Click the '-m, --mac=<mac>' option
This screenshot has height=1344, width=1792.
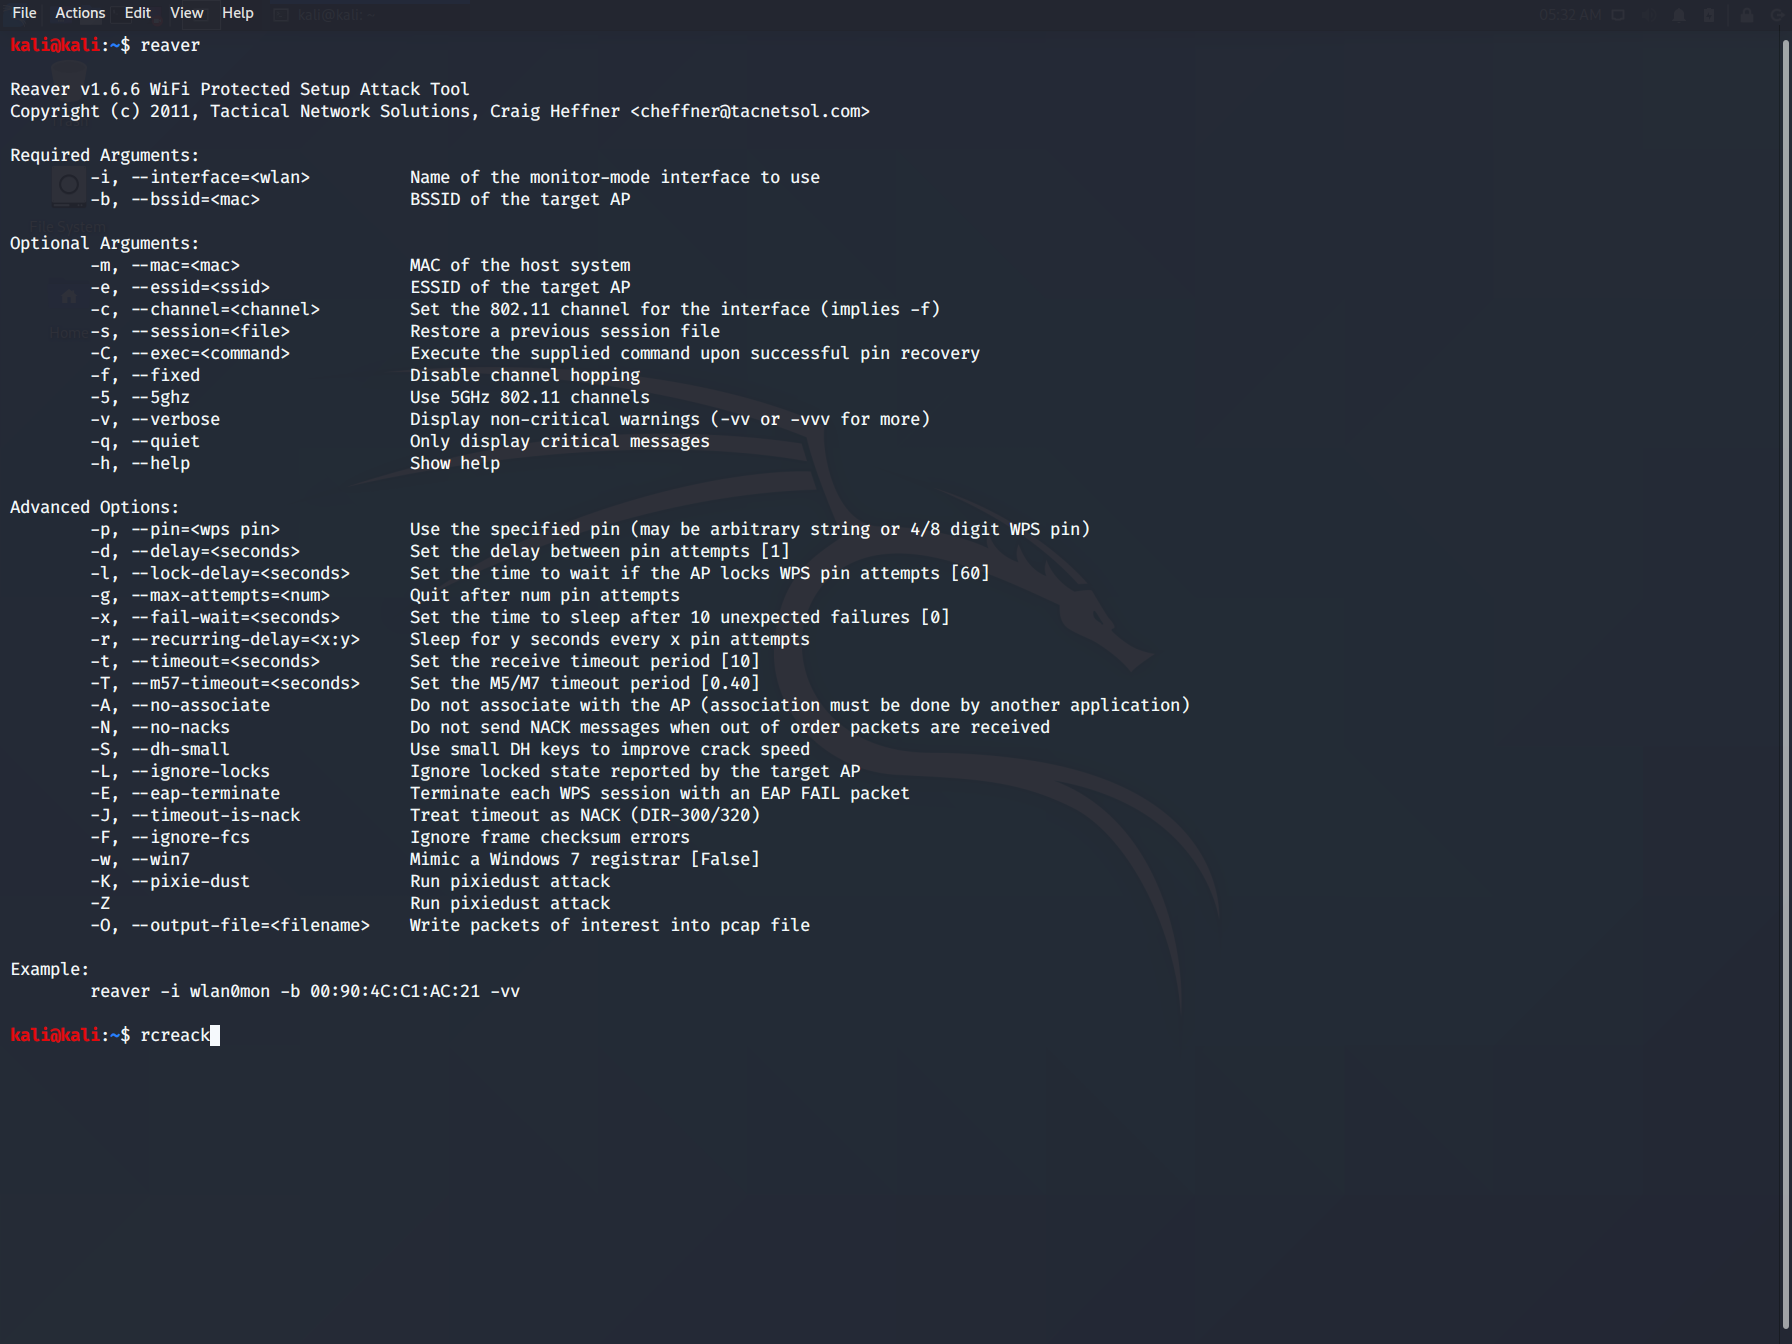(x=165, y=265)
